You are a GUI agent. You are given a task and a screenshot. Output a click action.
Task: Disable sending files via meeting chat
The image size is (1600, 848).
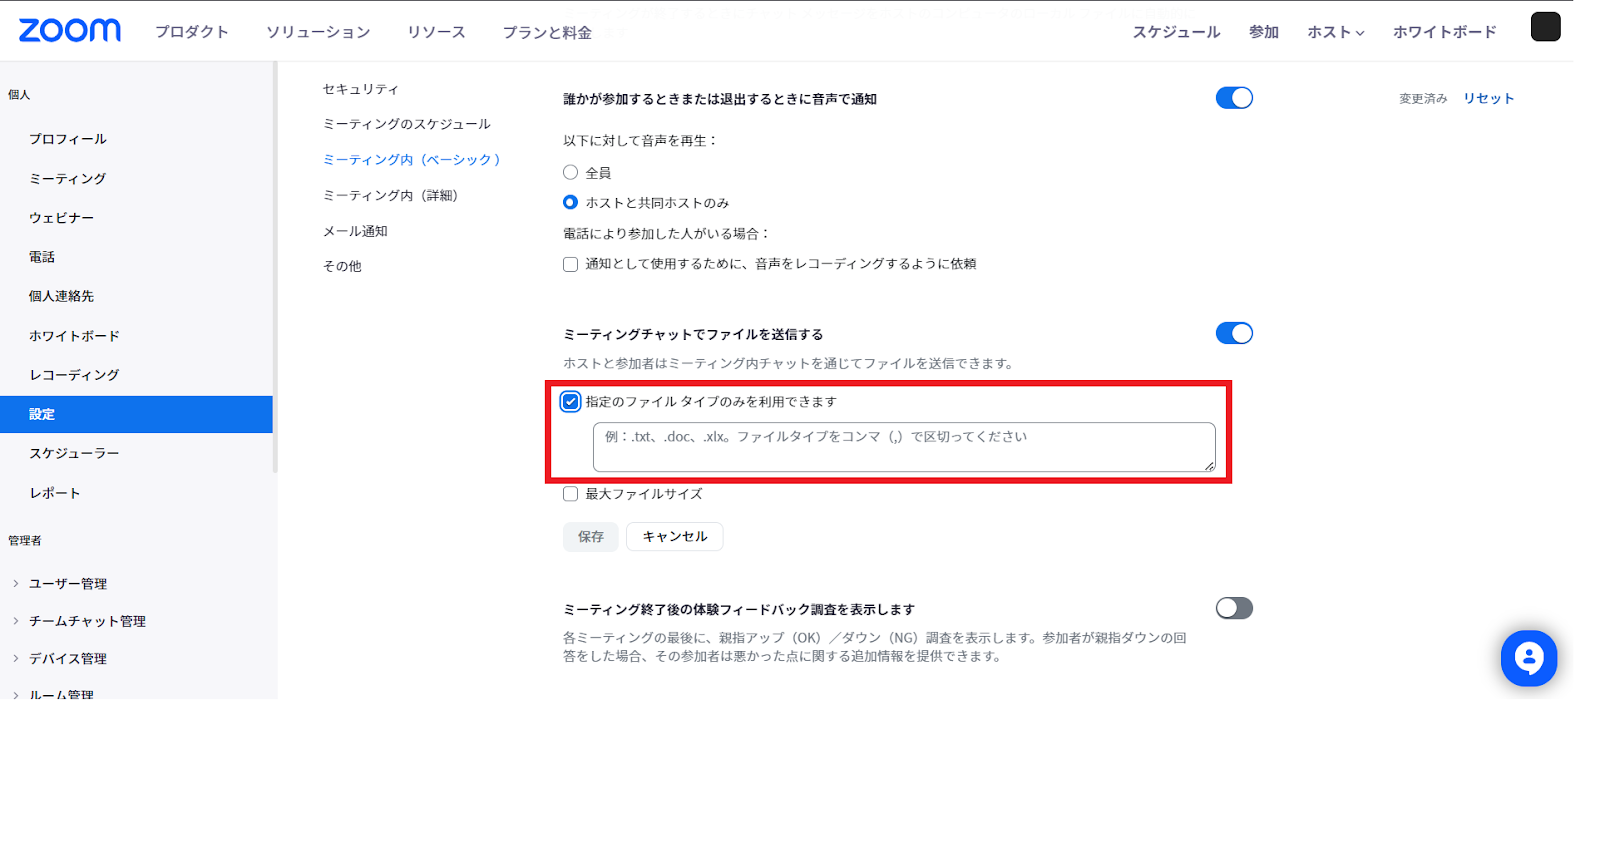1234,333
